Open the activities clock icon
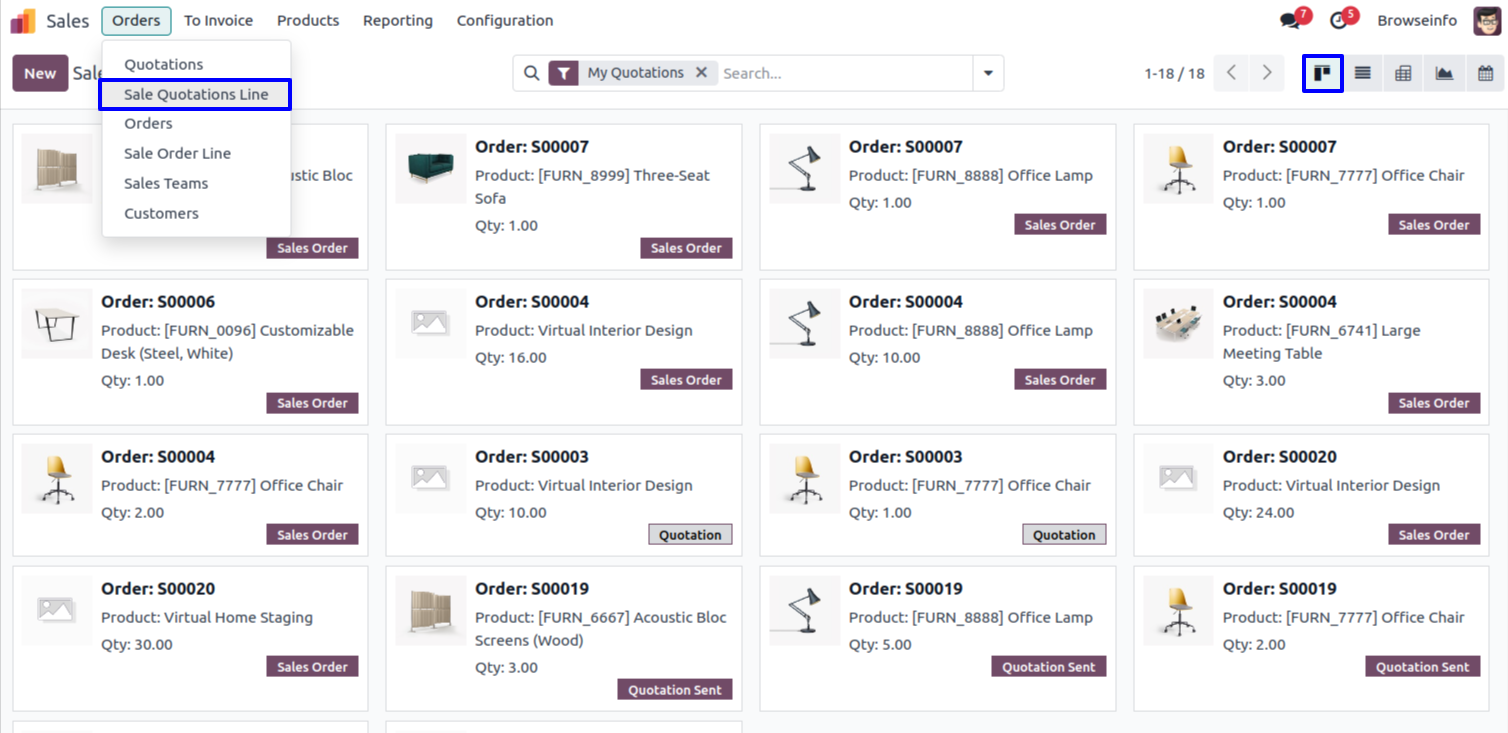1508x733 pixels. (x=1339, y=21)
